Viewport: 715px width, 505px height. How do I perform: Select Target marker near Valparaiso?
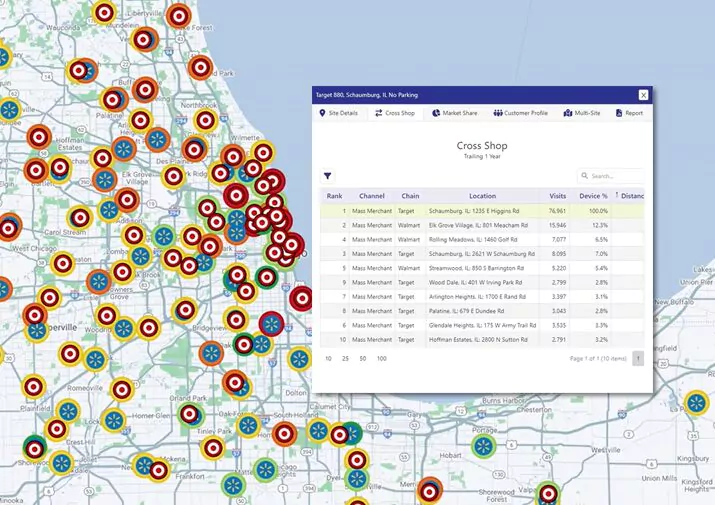[548, 494]
